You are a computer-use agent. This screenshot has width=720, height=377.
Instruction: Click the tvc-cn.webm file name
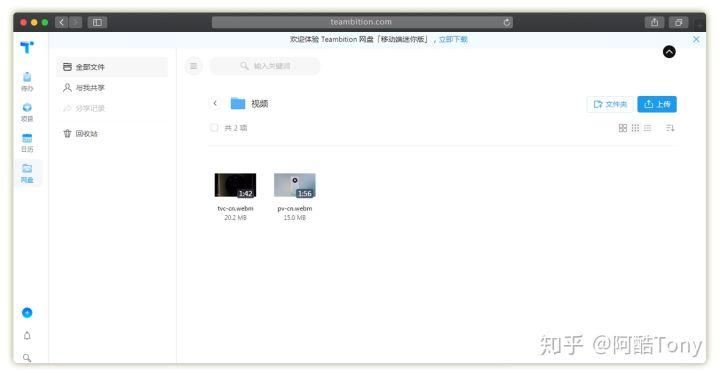pos(236,208)
